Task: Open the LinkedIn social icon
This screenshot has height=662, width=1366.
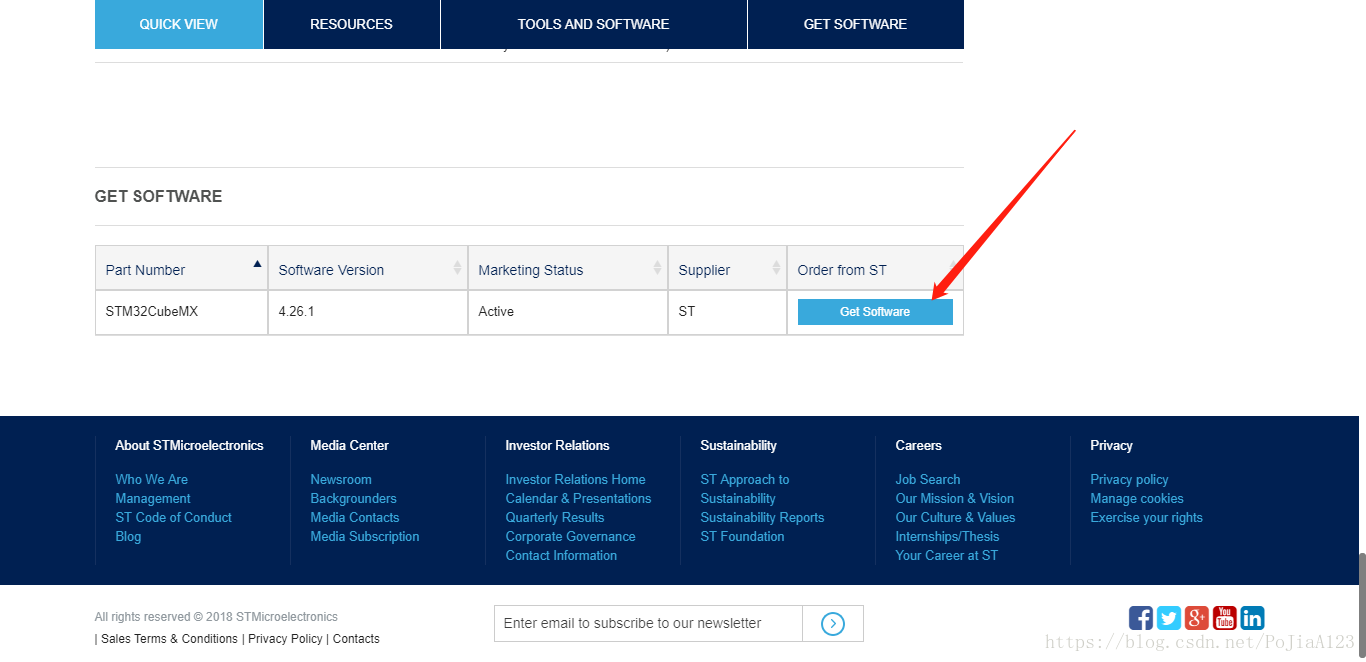Action: 1252,618
